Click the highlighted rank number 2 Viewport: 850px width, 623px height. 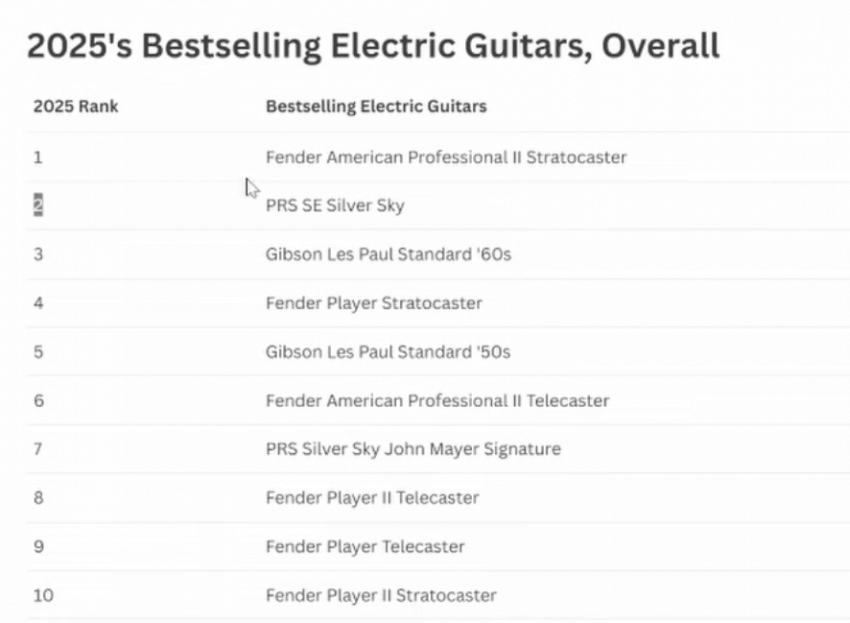click(38, 206)
